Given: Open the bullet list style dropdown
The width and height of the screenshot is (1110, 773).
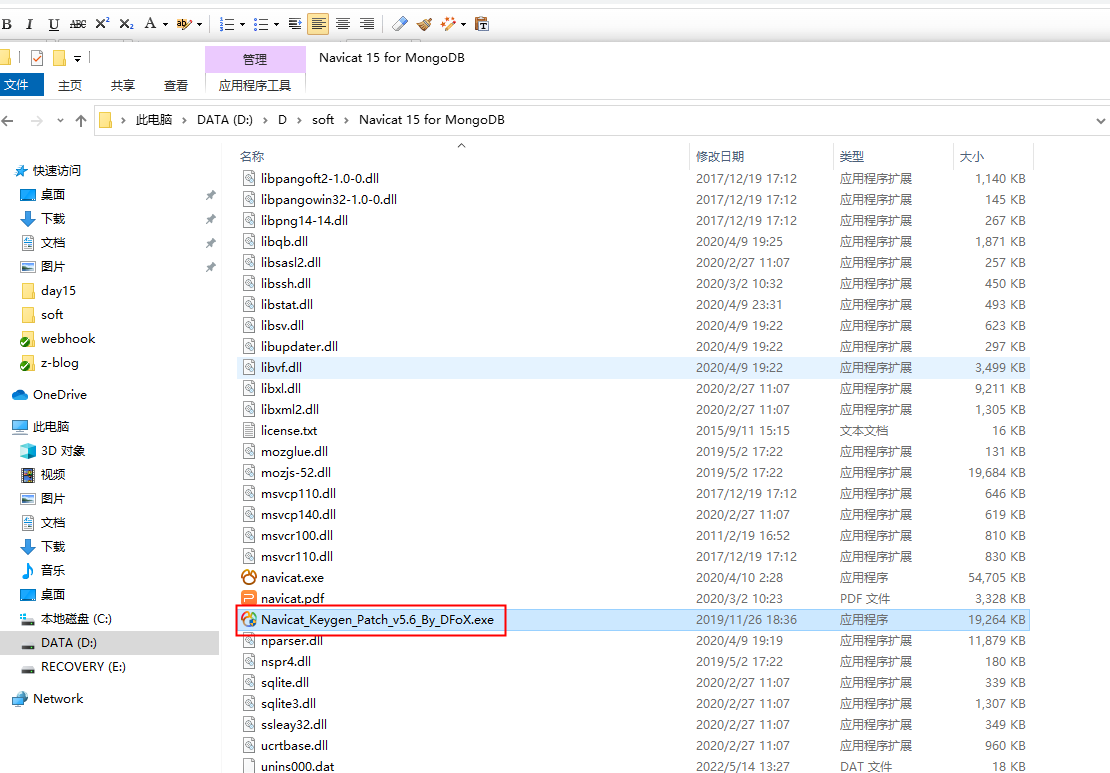Looking at the screenshot, I should click(x=276, y=24).
